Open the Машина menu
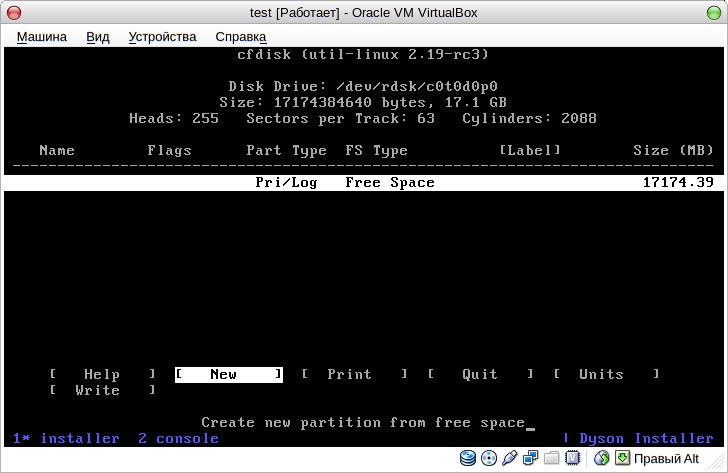728x473 pixels. pos(42,37)
